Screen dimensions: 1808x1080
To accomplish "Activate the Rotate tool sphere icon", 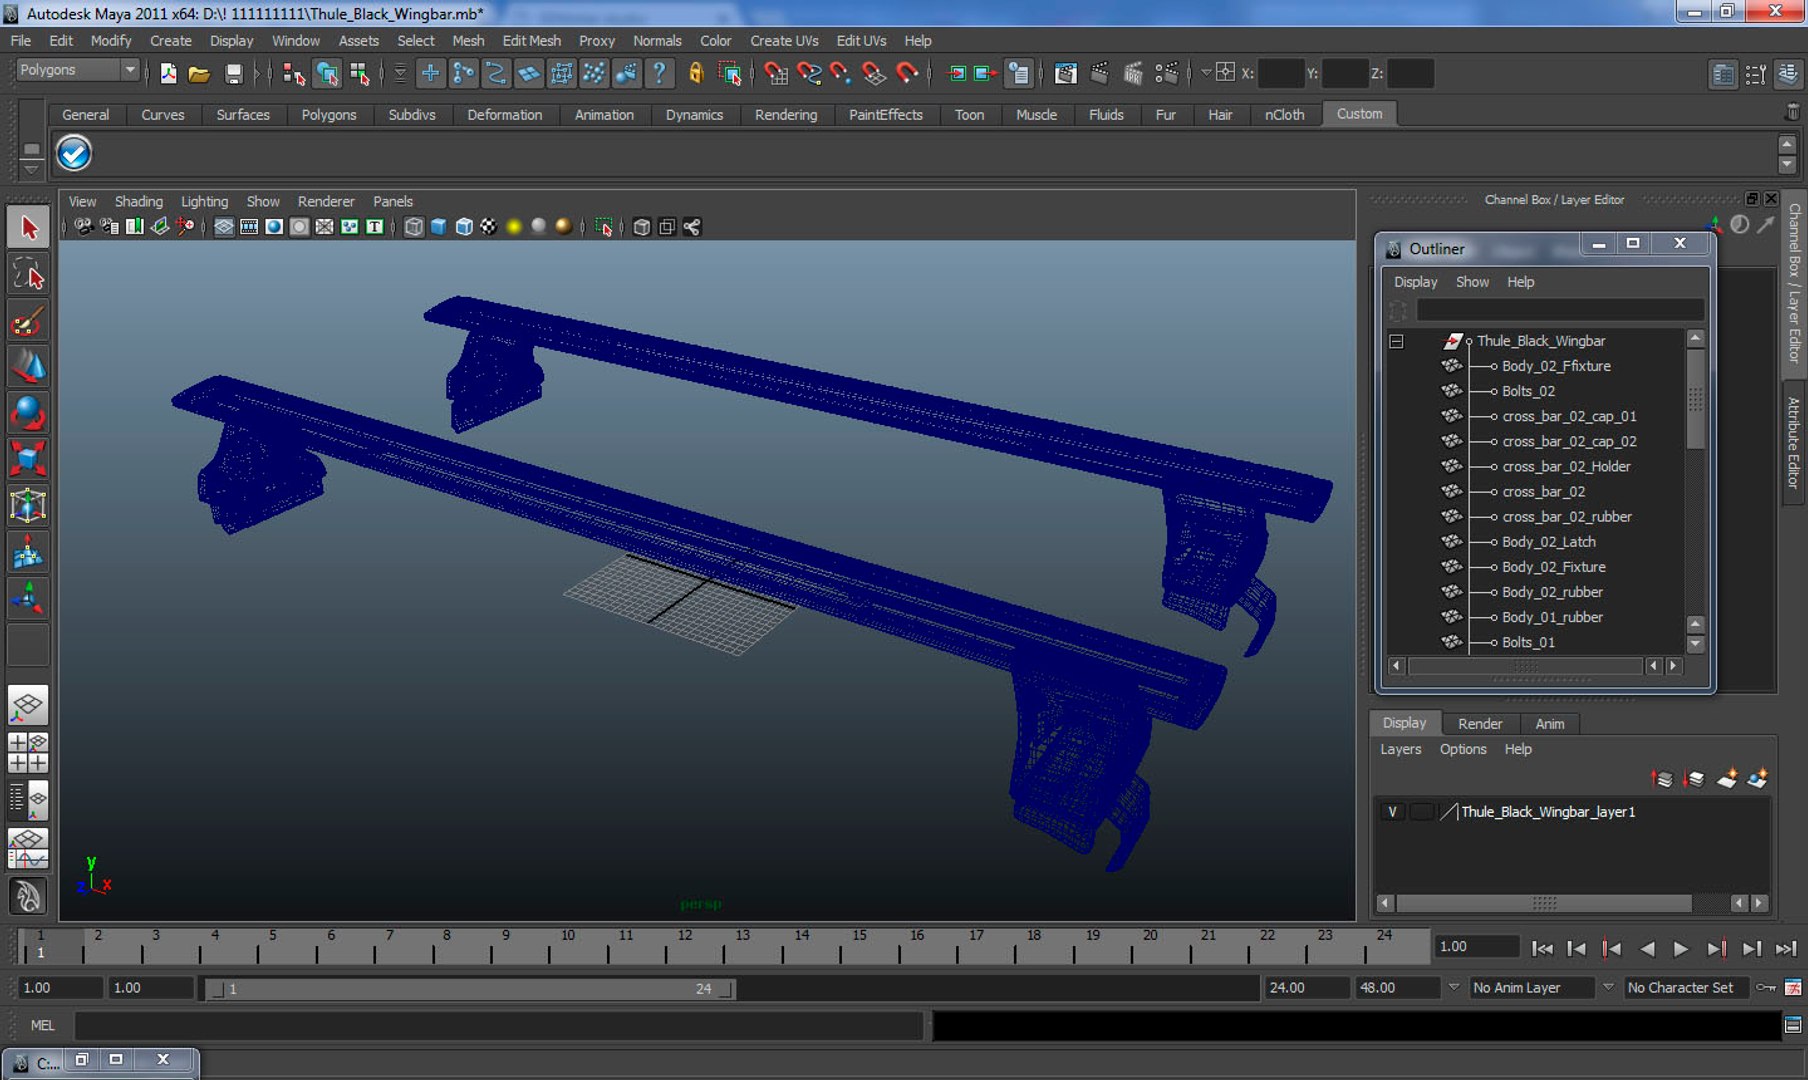I will point(28,413).
